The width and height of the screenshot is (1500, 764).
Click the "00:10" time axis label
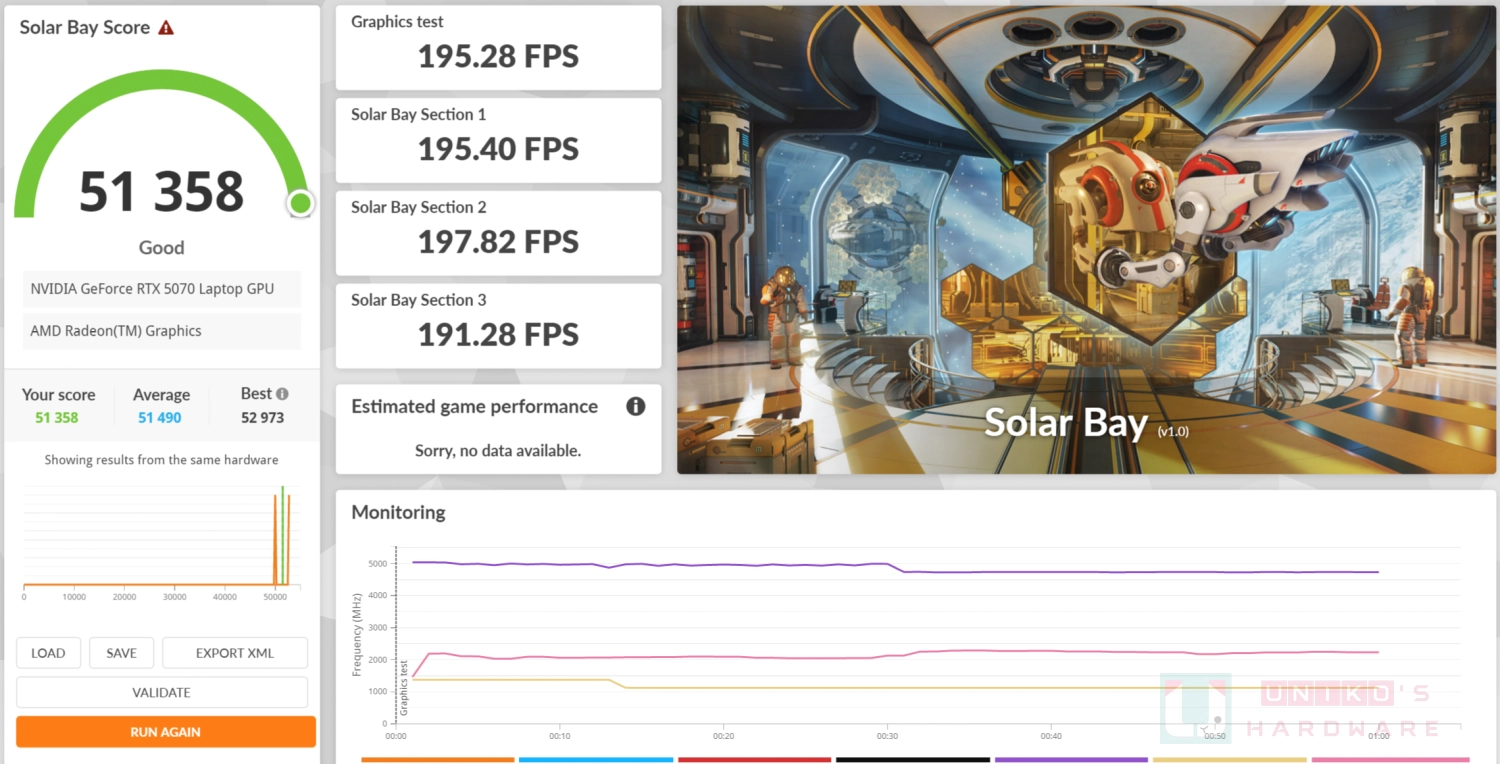point(560,736)
